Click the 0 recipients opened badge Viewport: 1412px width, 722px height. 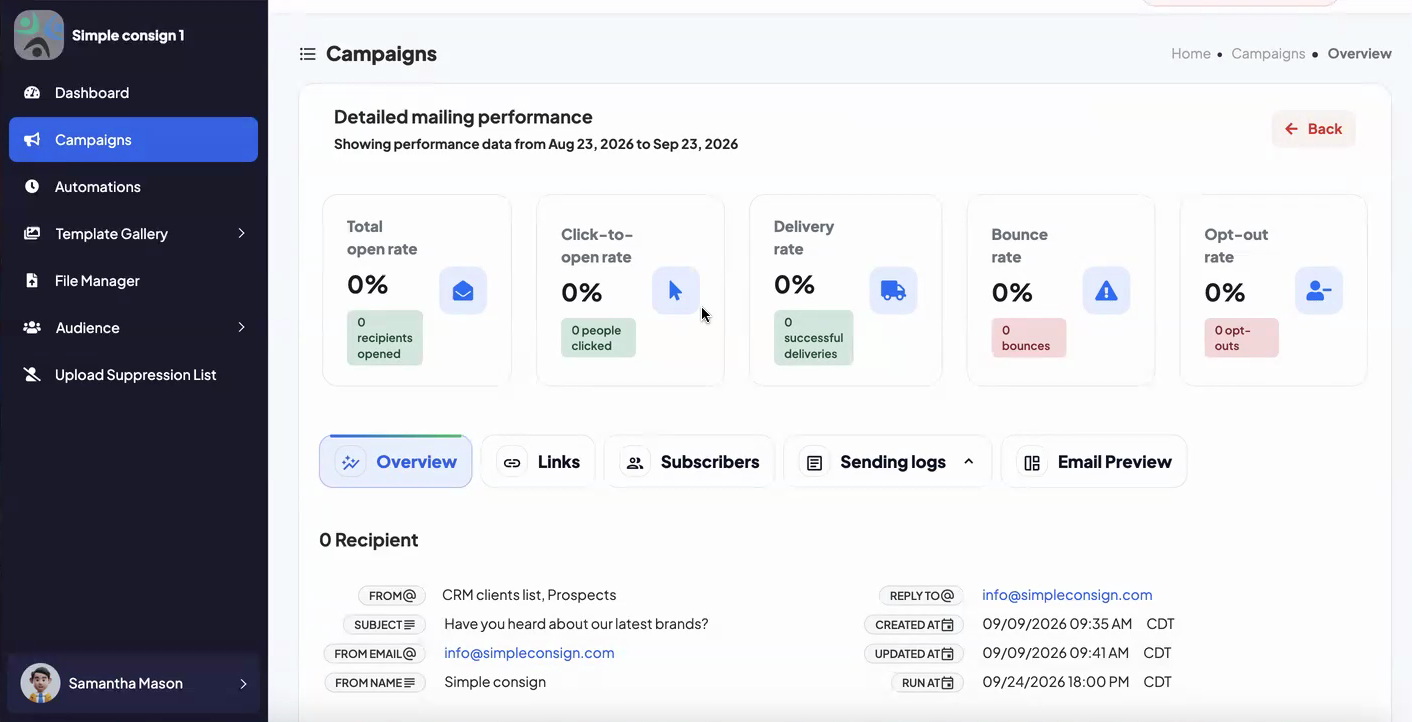tap(385, 338)
